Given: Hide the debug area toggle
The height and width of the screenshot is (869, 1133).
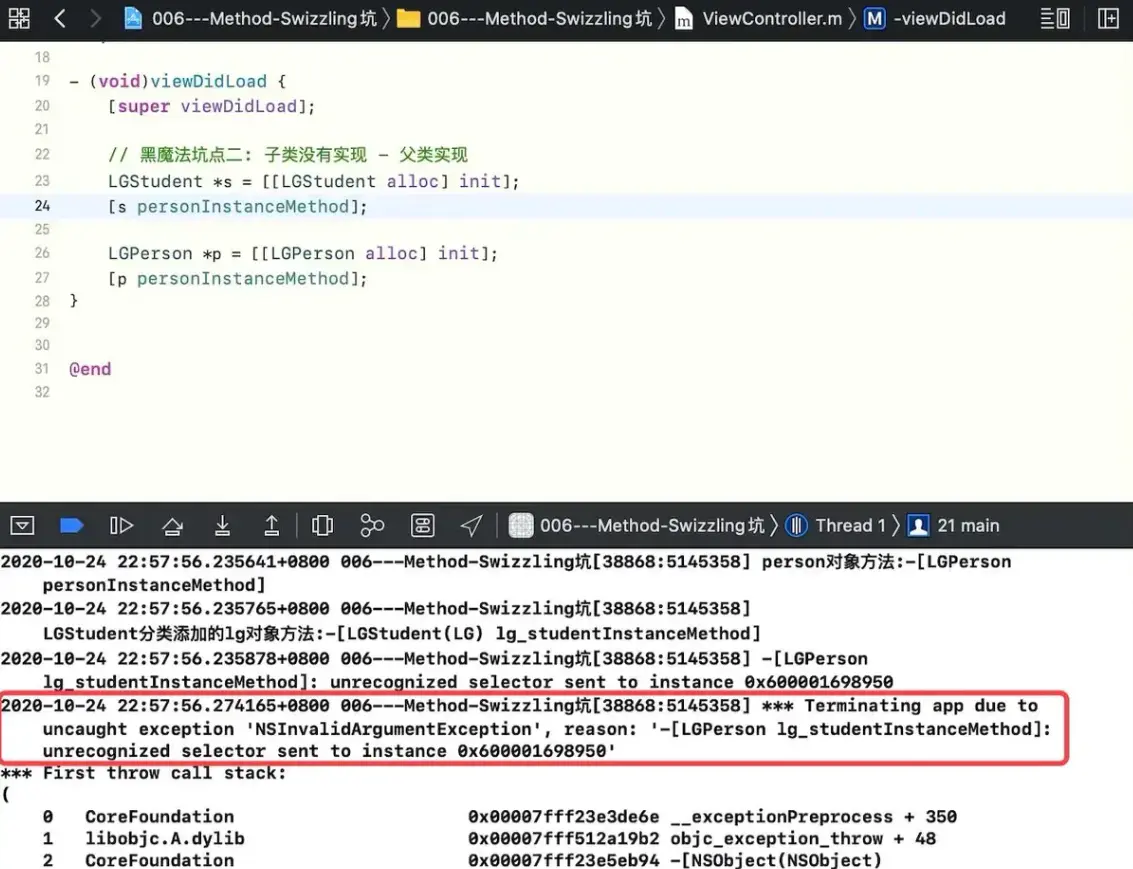Looking at the screenshot, I should [x=22, y=525].
